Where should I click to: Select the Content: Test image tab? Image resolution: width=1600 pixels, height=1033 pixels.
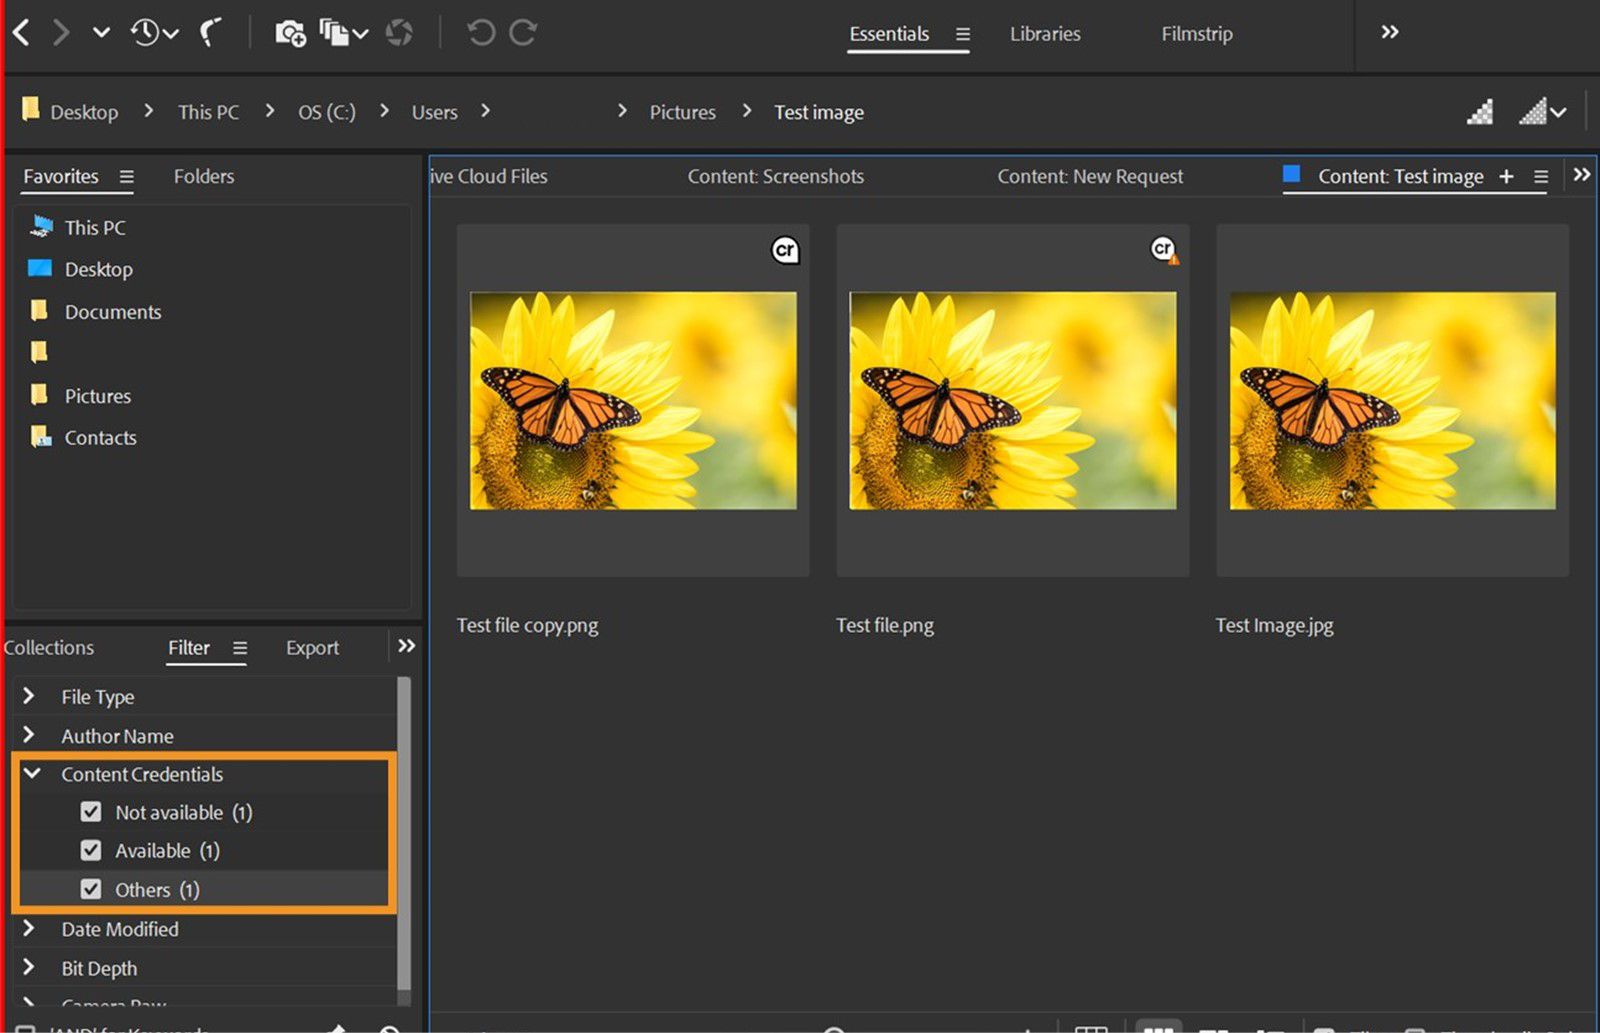pos(1400,176)
